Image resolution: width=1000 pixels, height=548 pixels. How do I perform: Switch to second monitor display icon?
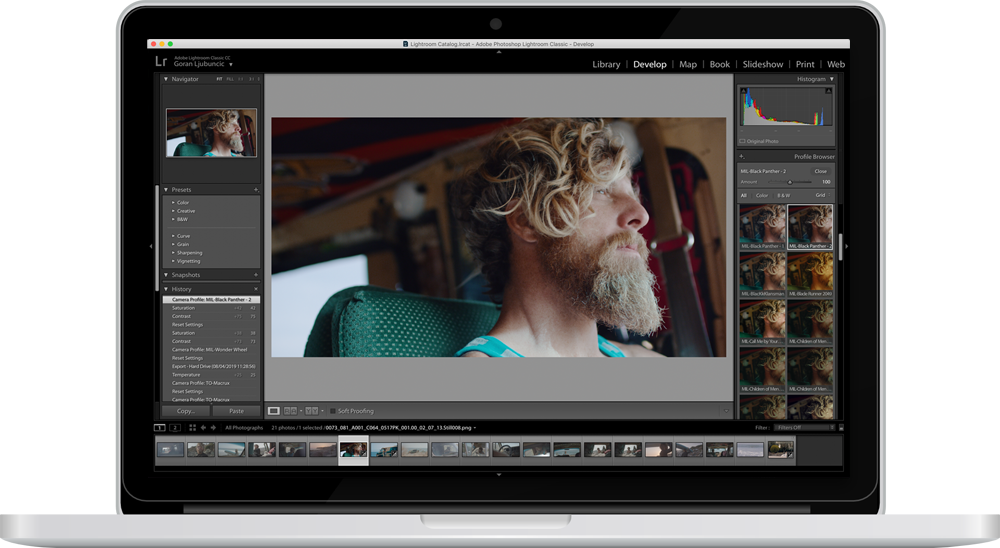click(x=175, y=427)
